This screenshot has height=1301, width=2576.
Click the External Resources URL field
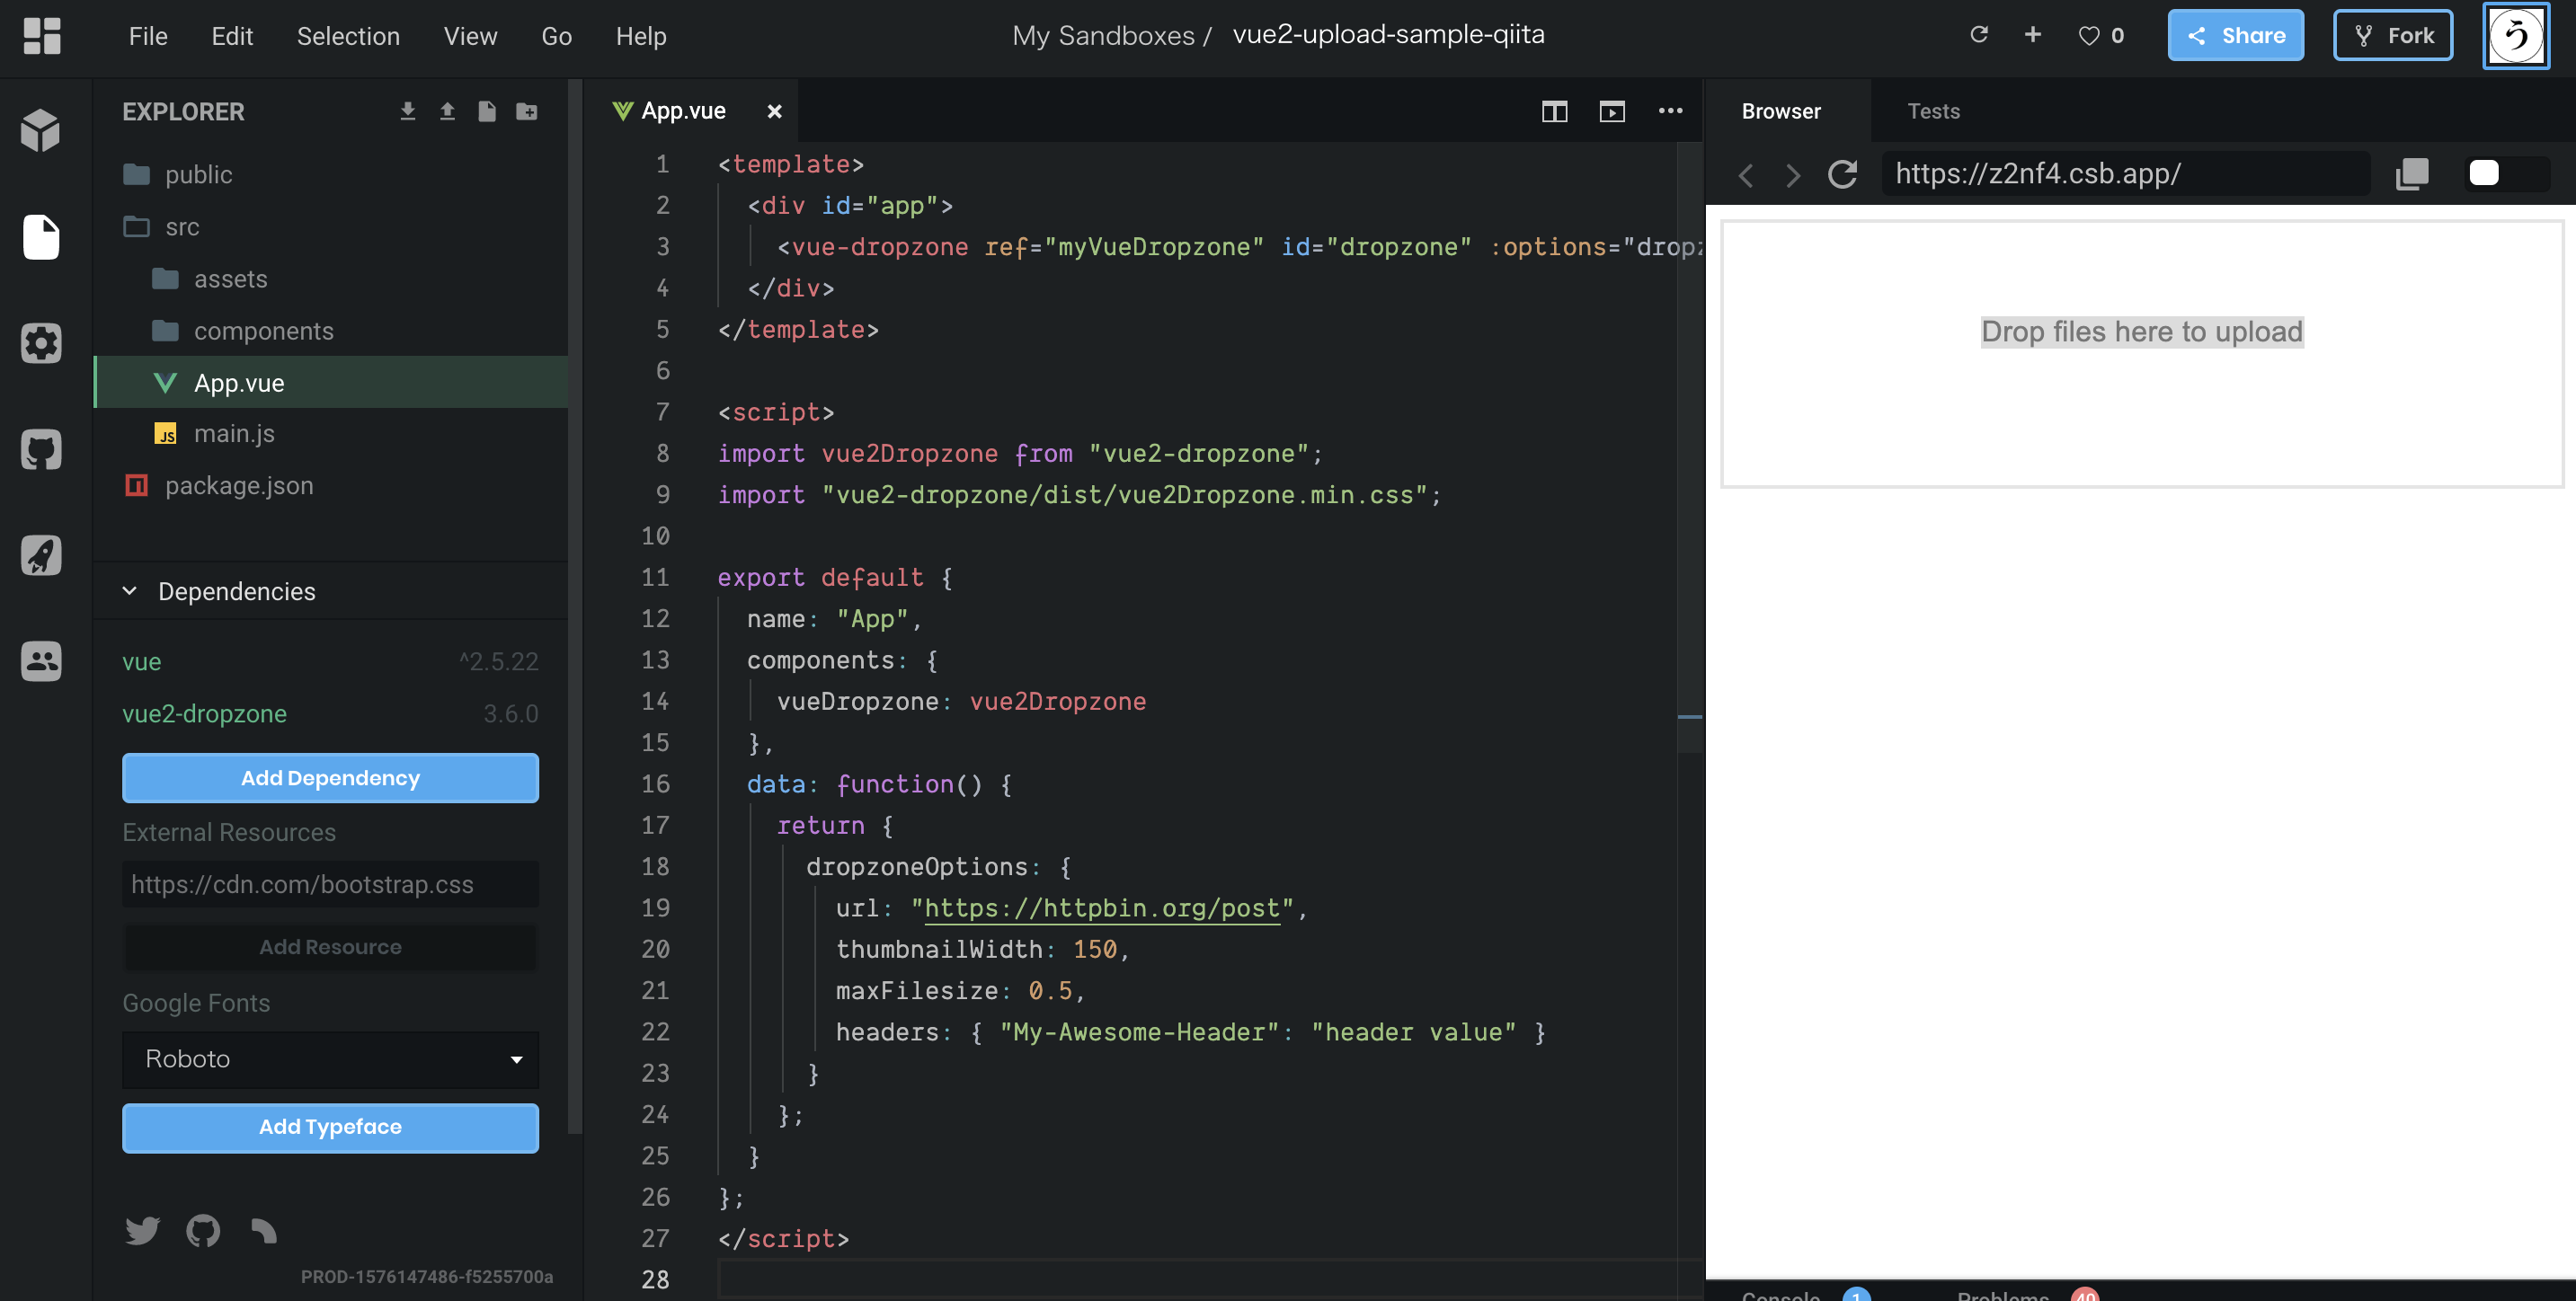tap(330, 884)
